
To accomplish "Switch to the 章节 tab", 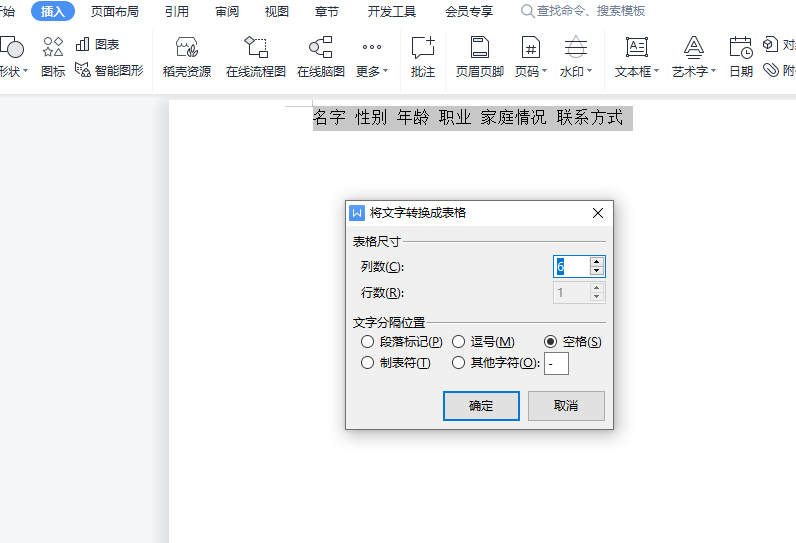I will tap(326, 11).
